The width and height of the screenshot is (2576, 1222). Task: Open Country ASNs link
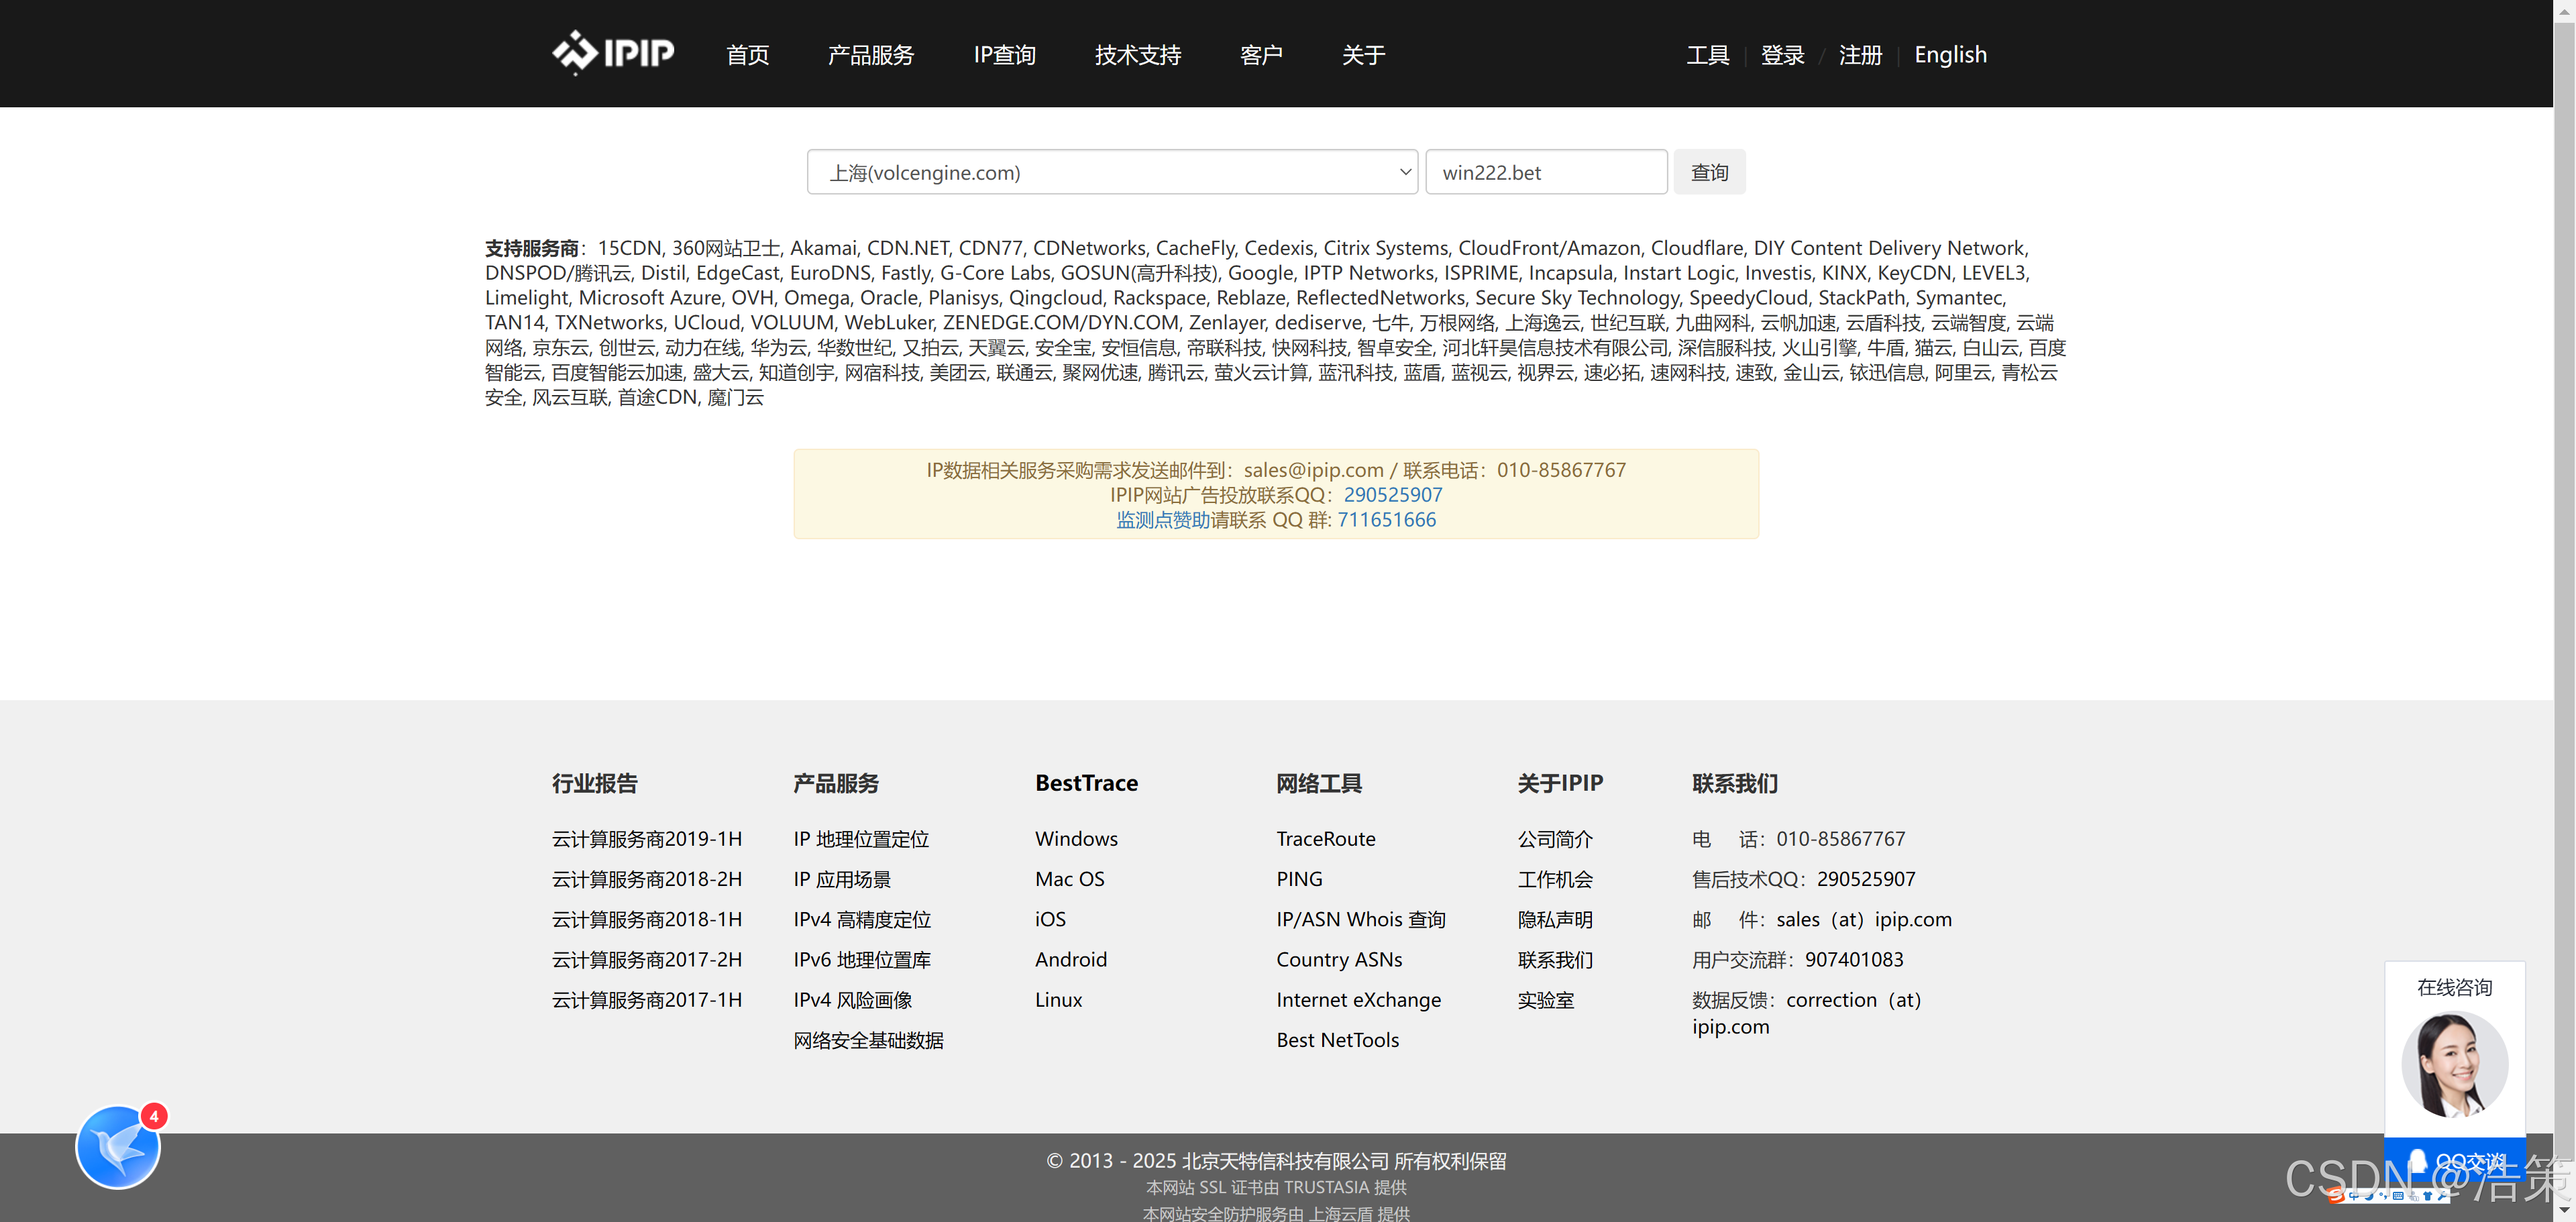point(1339,959)
